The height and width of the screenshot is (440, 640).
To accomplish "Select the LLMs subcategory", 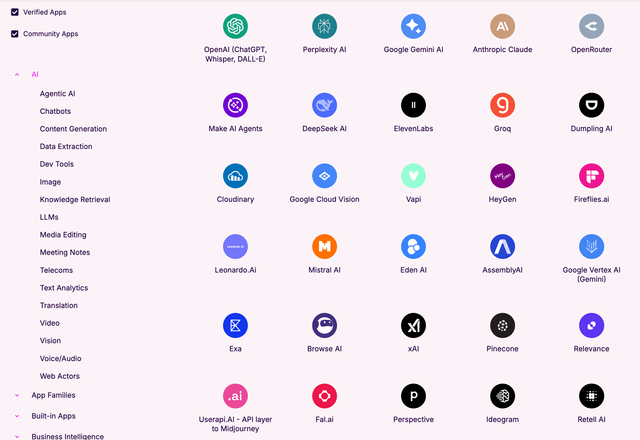I will [x=49, y=217].
